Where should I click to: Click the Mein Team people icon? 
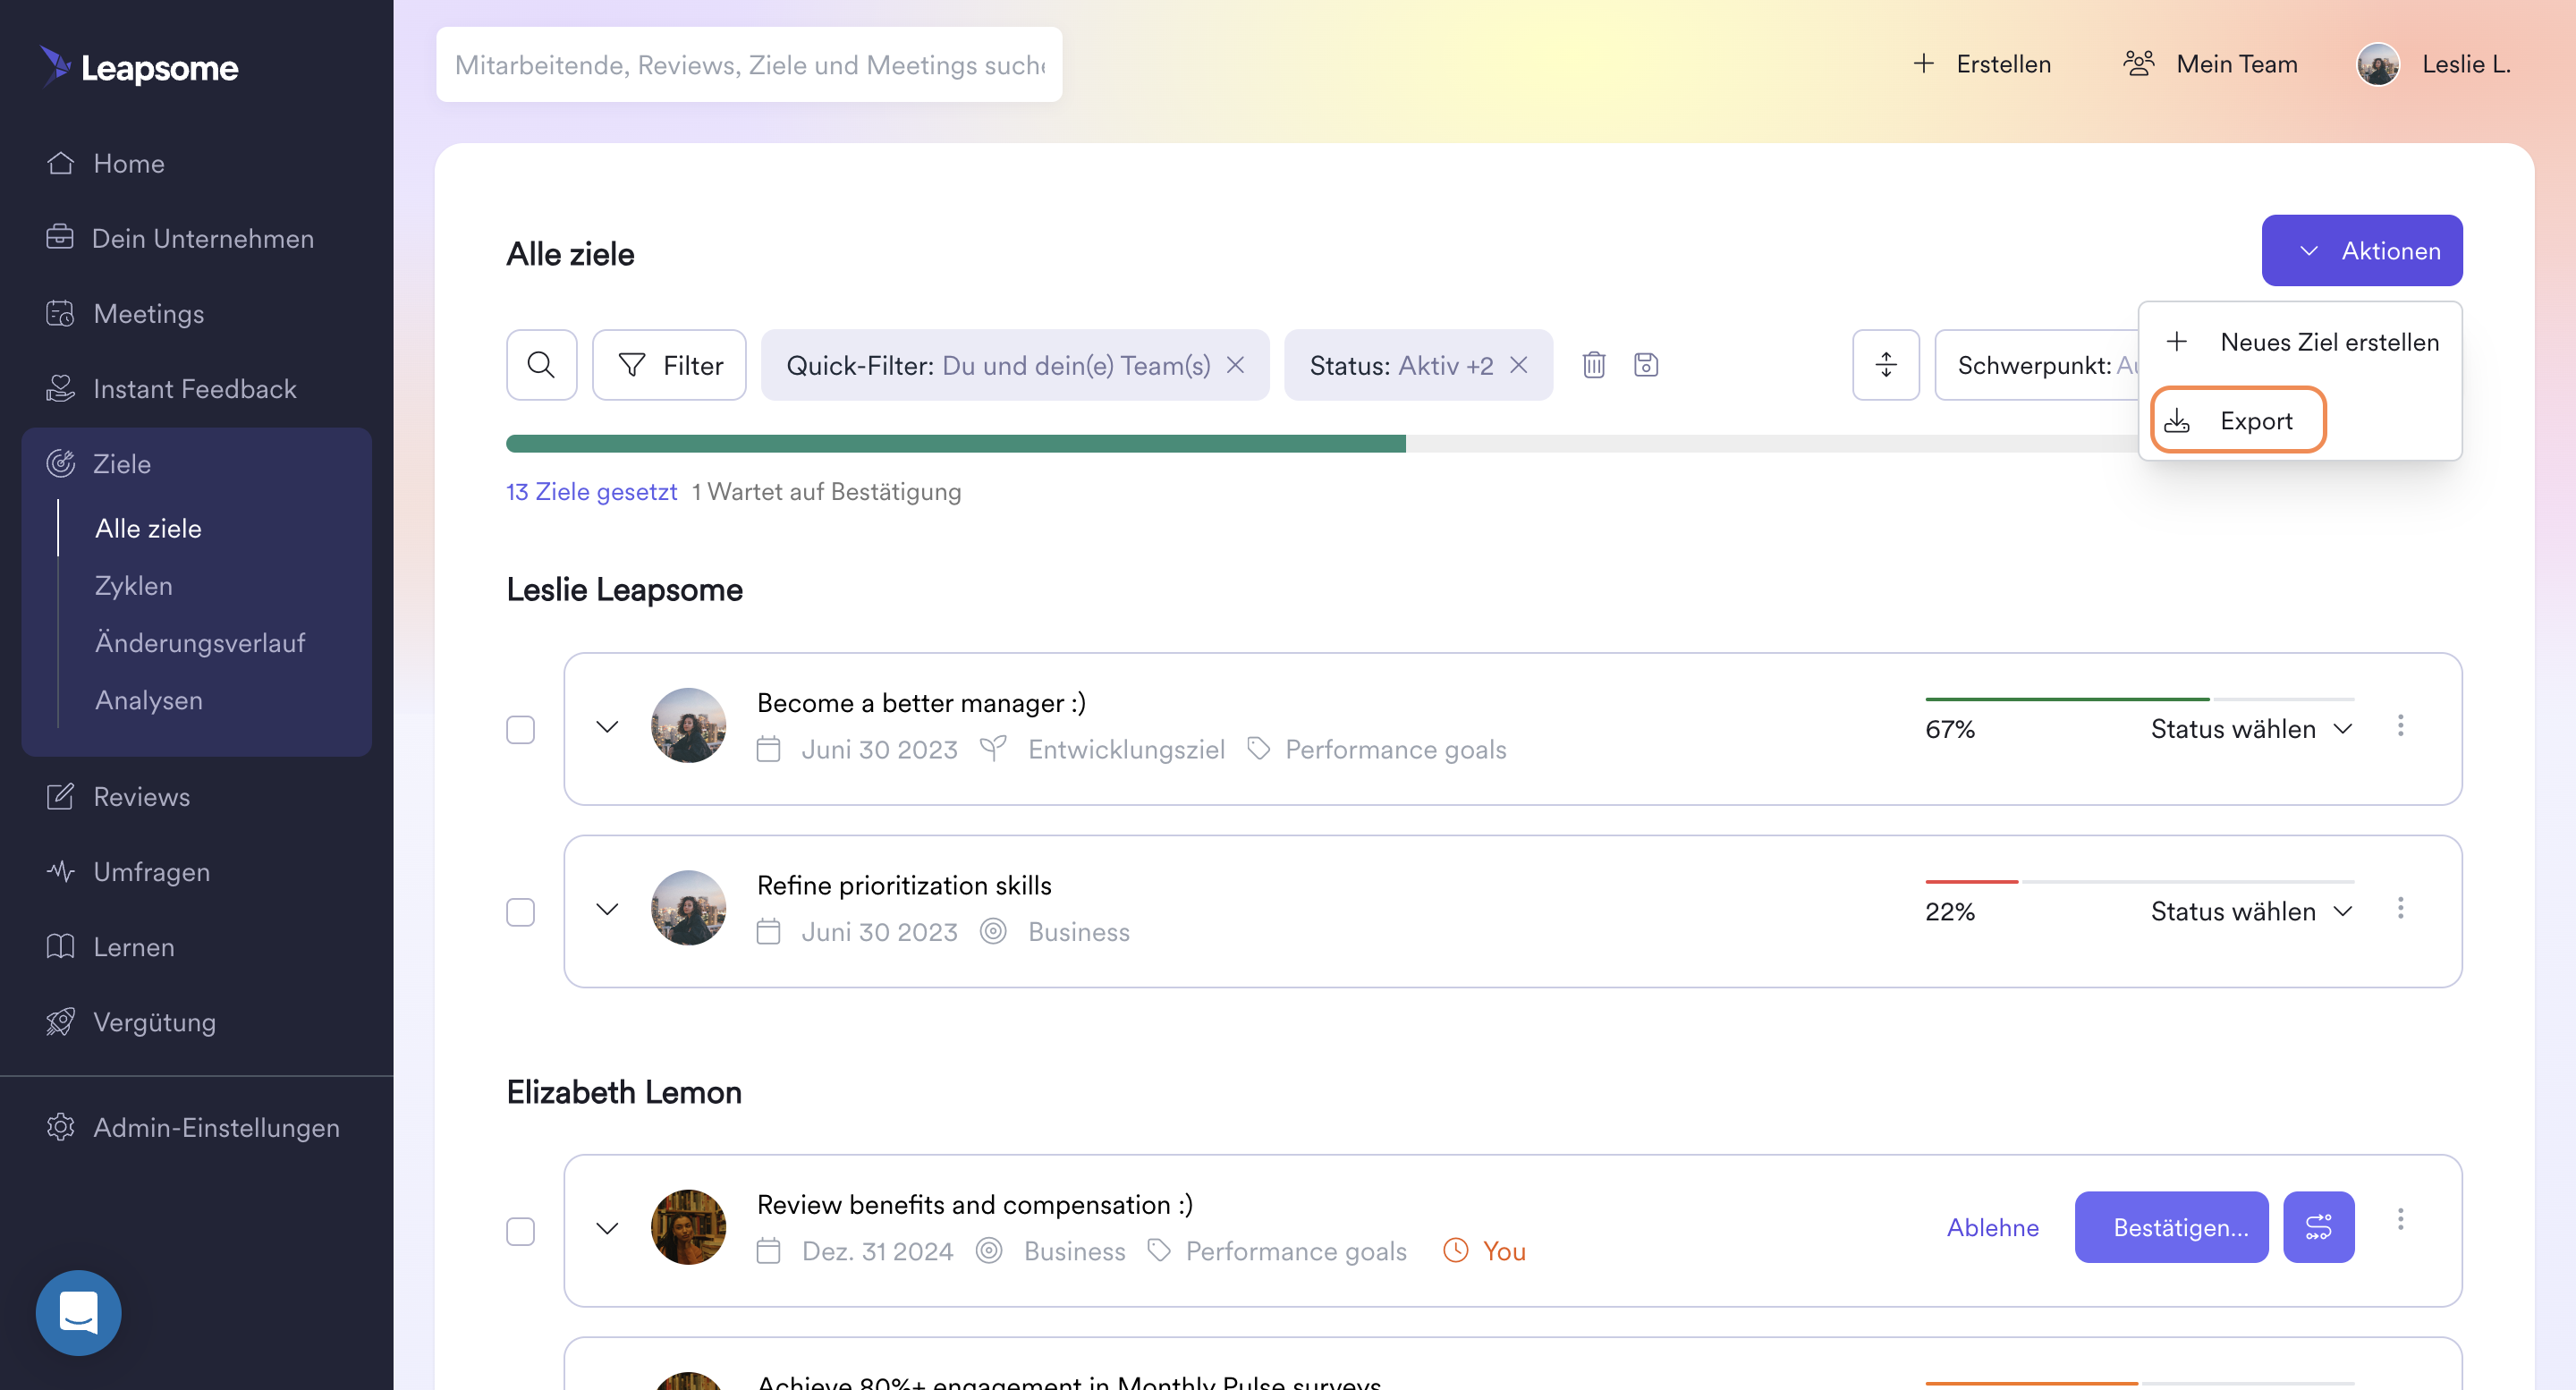2138,64
